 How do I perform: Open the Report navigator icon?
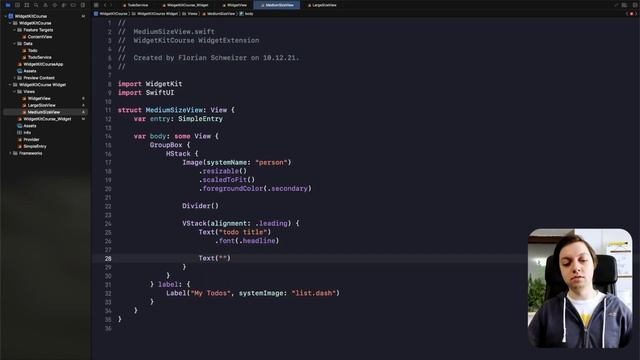(83, 5)
